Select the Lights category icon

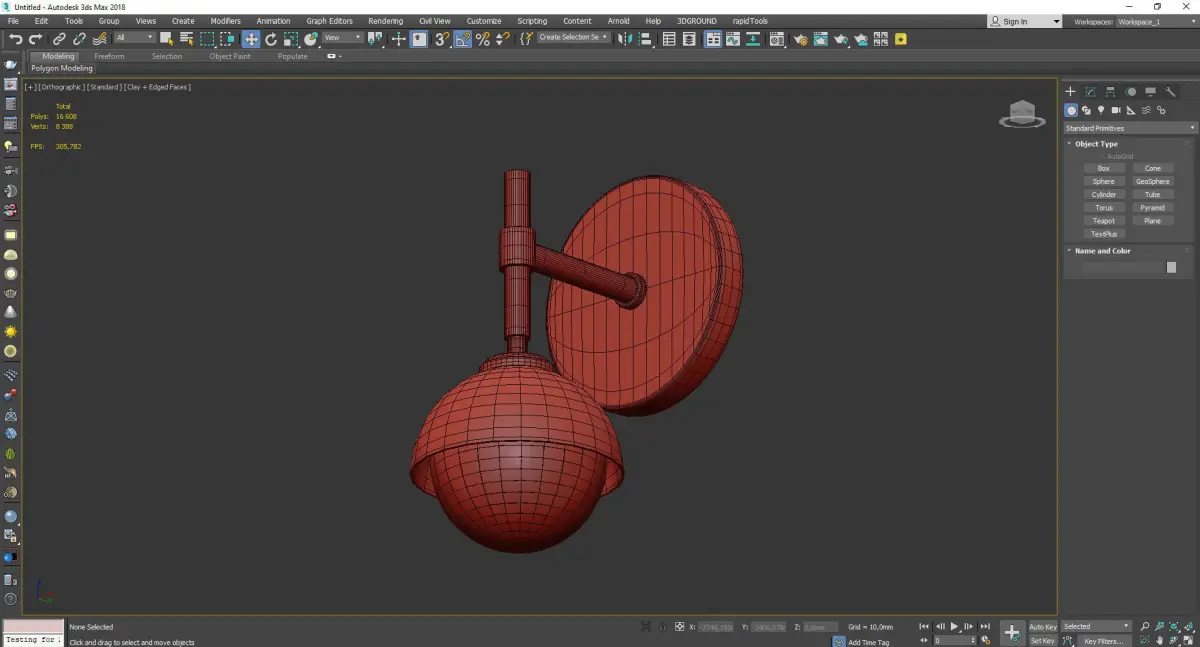[x=1101, y=110]
